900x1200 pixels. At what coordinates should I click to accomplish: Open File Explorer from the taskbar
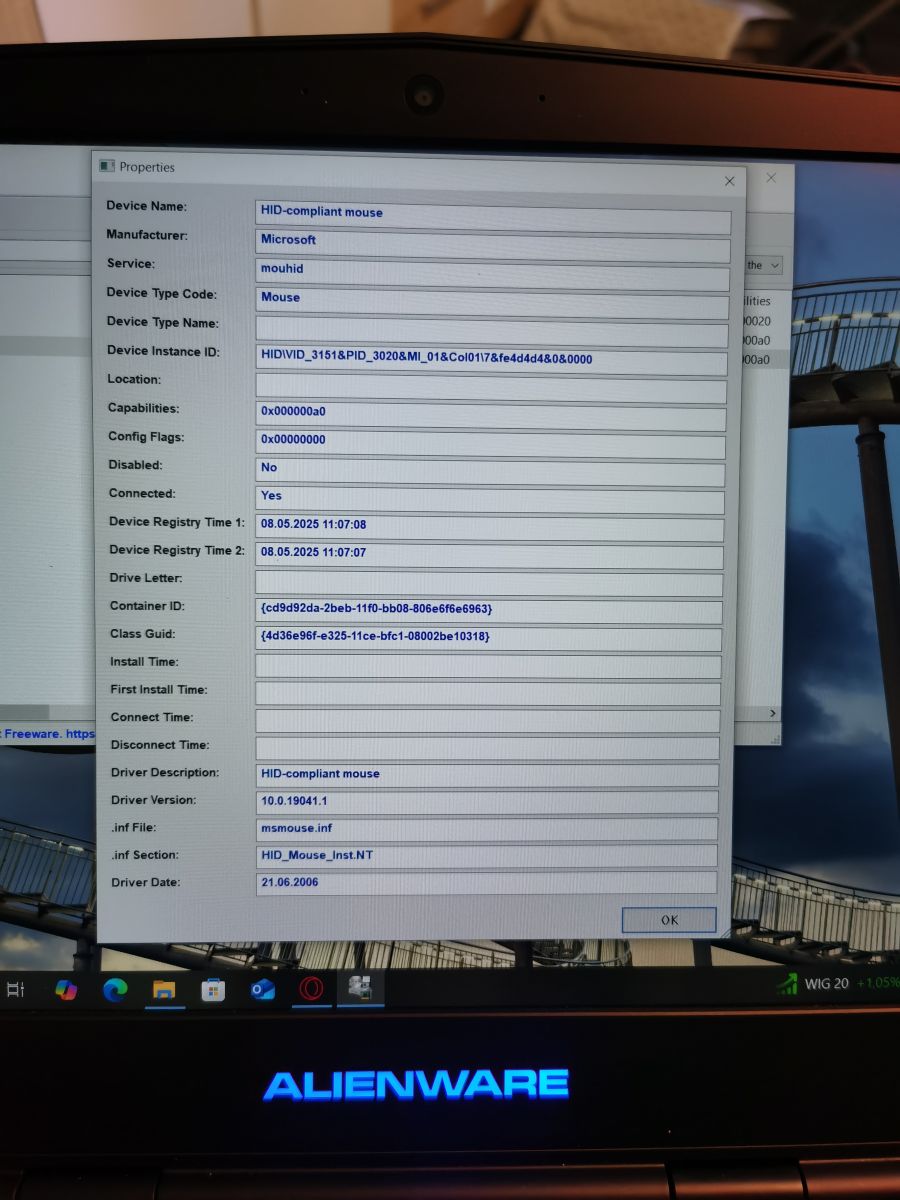pyautogui.click(x=164, y=989)
